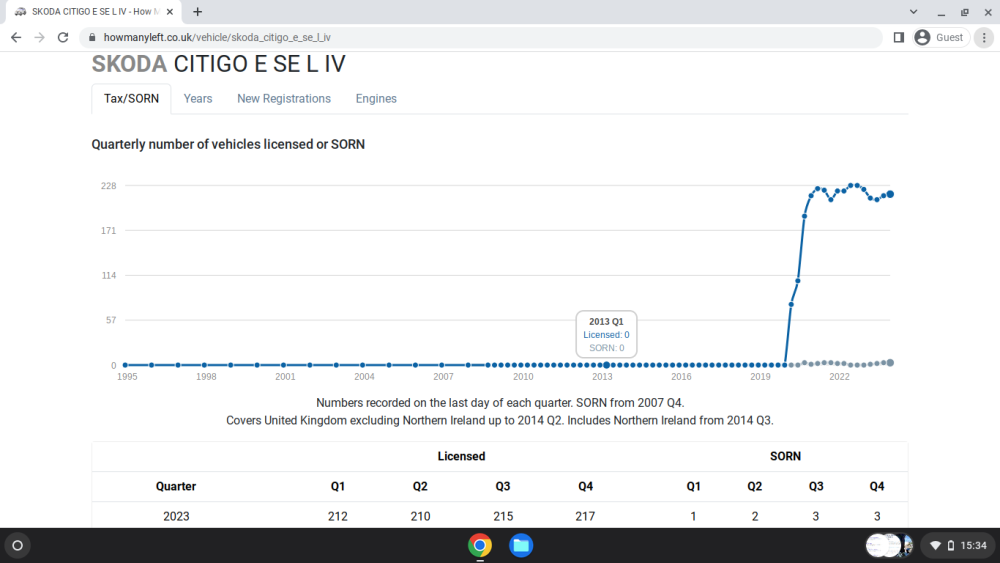This screenshot has width=1000, height=563.
Task: Select the 2023 row label
Action: click(176, 516)
